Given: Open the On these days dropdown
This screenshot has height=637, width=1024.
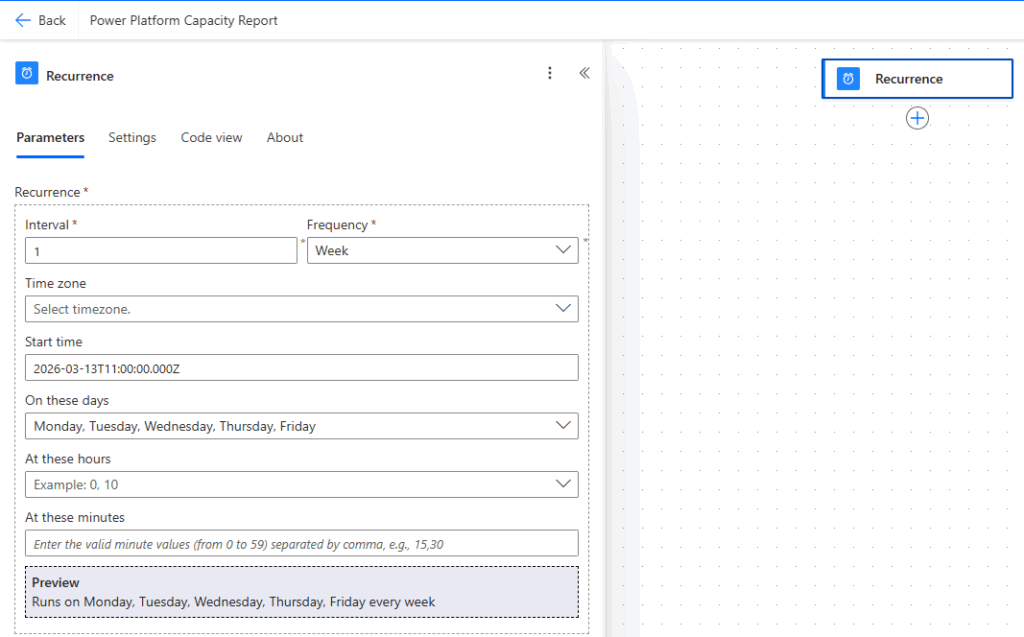Looking at the screenshot, I should click(302, 426).
